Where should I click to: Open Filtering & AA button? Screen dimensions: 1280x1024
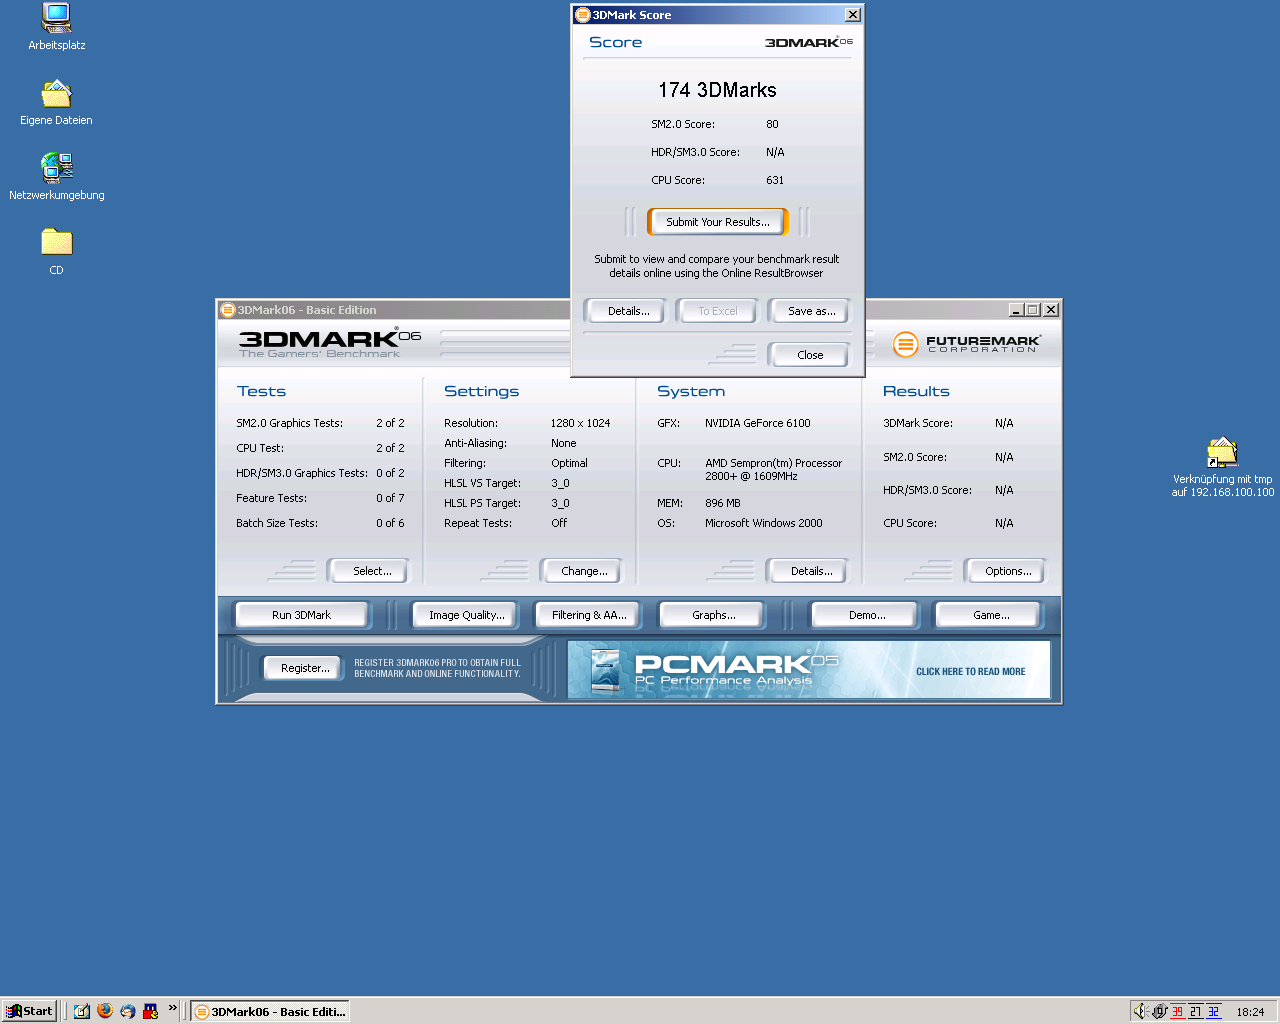tap(589, 615)
